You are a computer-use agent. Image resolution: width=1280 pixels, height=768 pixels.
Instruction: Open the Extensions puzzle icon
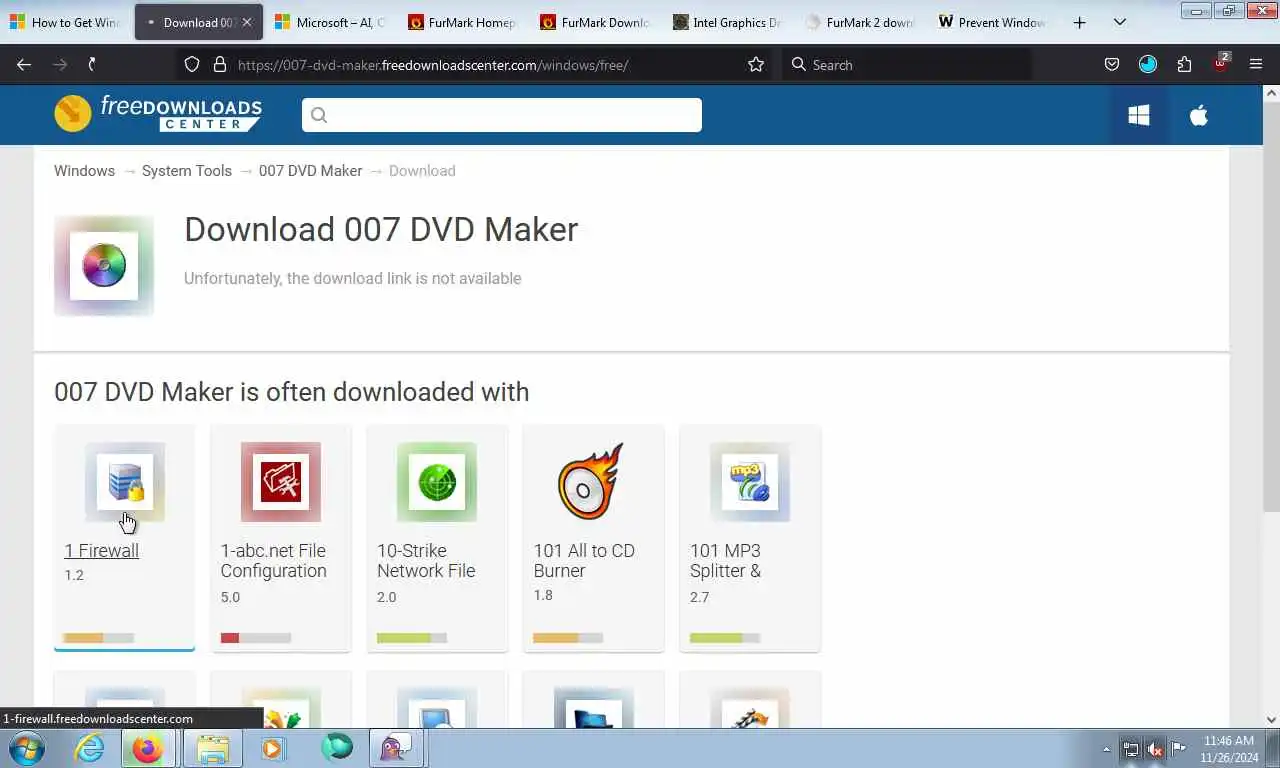(x=1184, y=64)
